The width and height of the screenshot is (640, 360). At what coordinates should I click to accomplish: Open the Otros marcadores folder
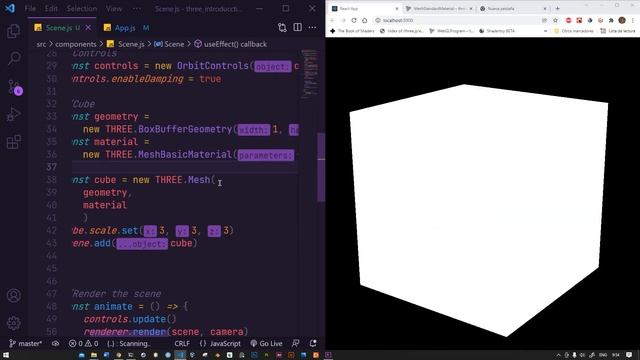click(573, 31)
